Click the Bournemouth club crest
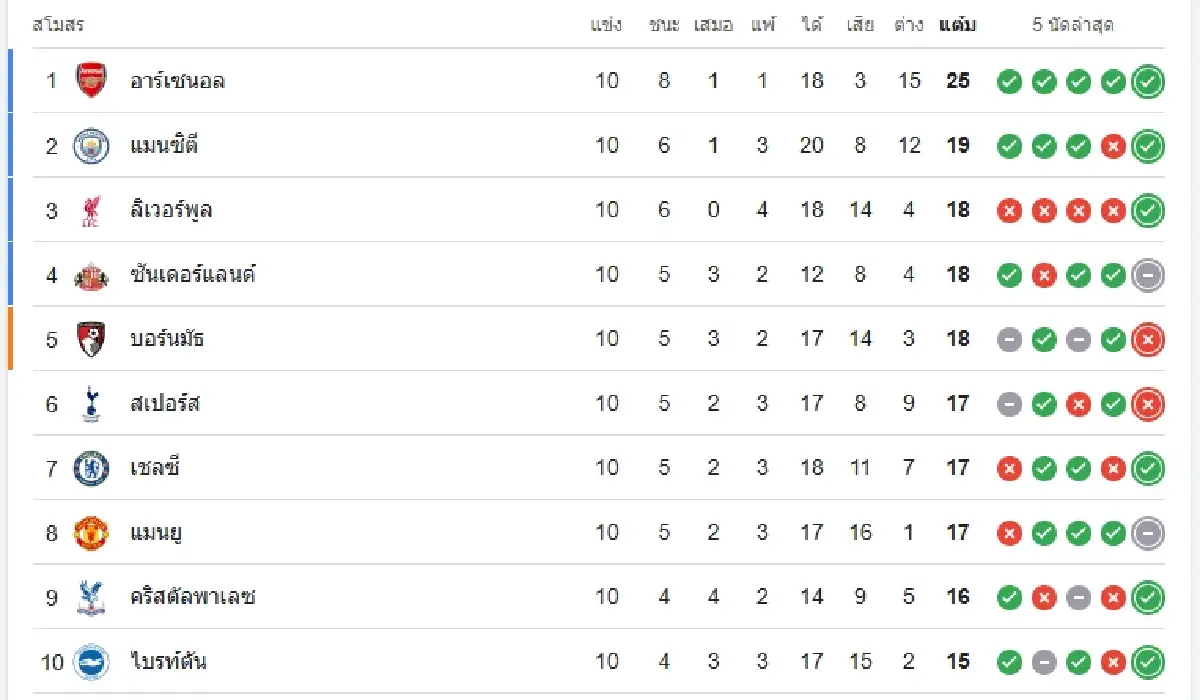This screenshot has height=700, width=1200. point(91,339)
